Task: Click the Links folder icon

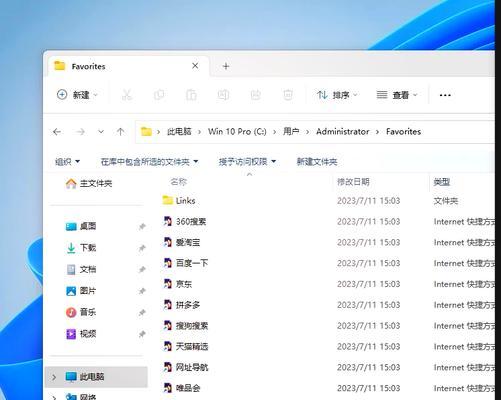Action: 168,200
